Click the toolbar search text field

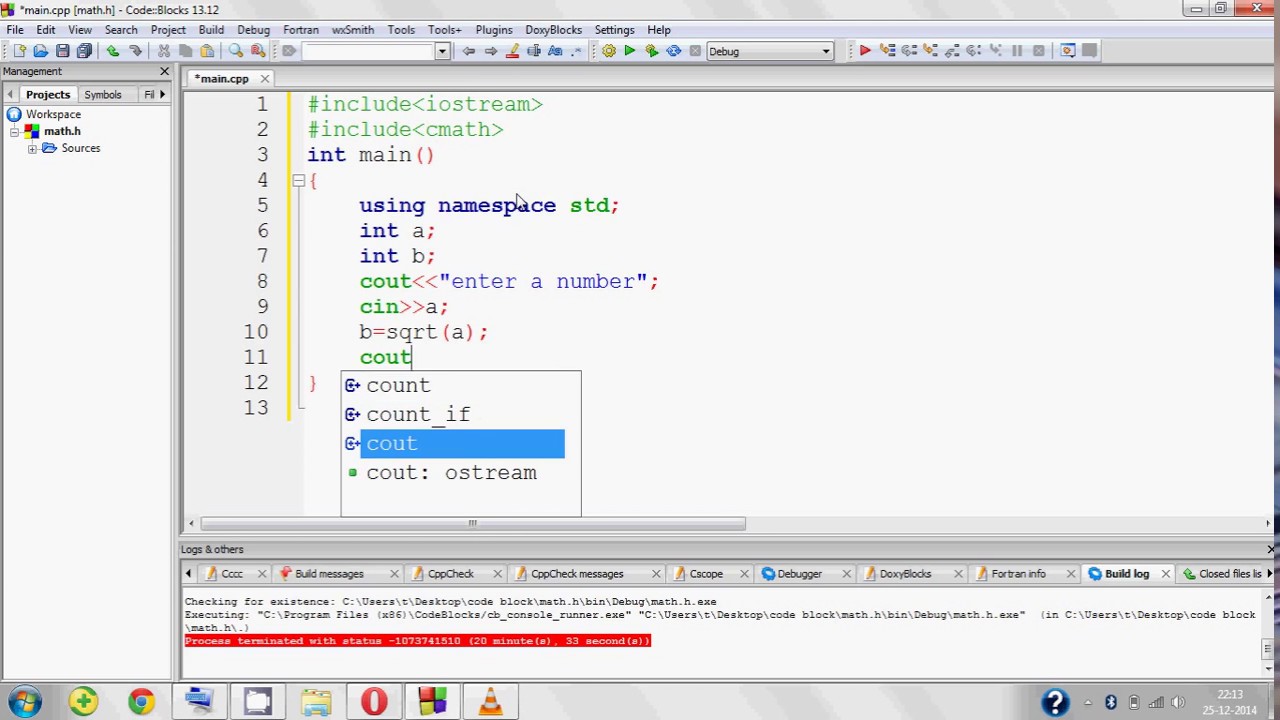click(369, 51)
